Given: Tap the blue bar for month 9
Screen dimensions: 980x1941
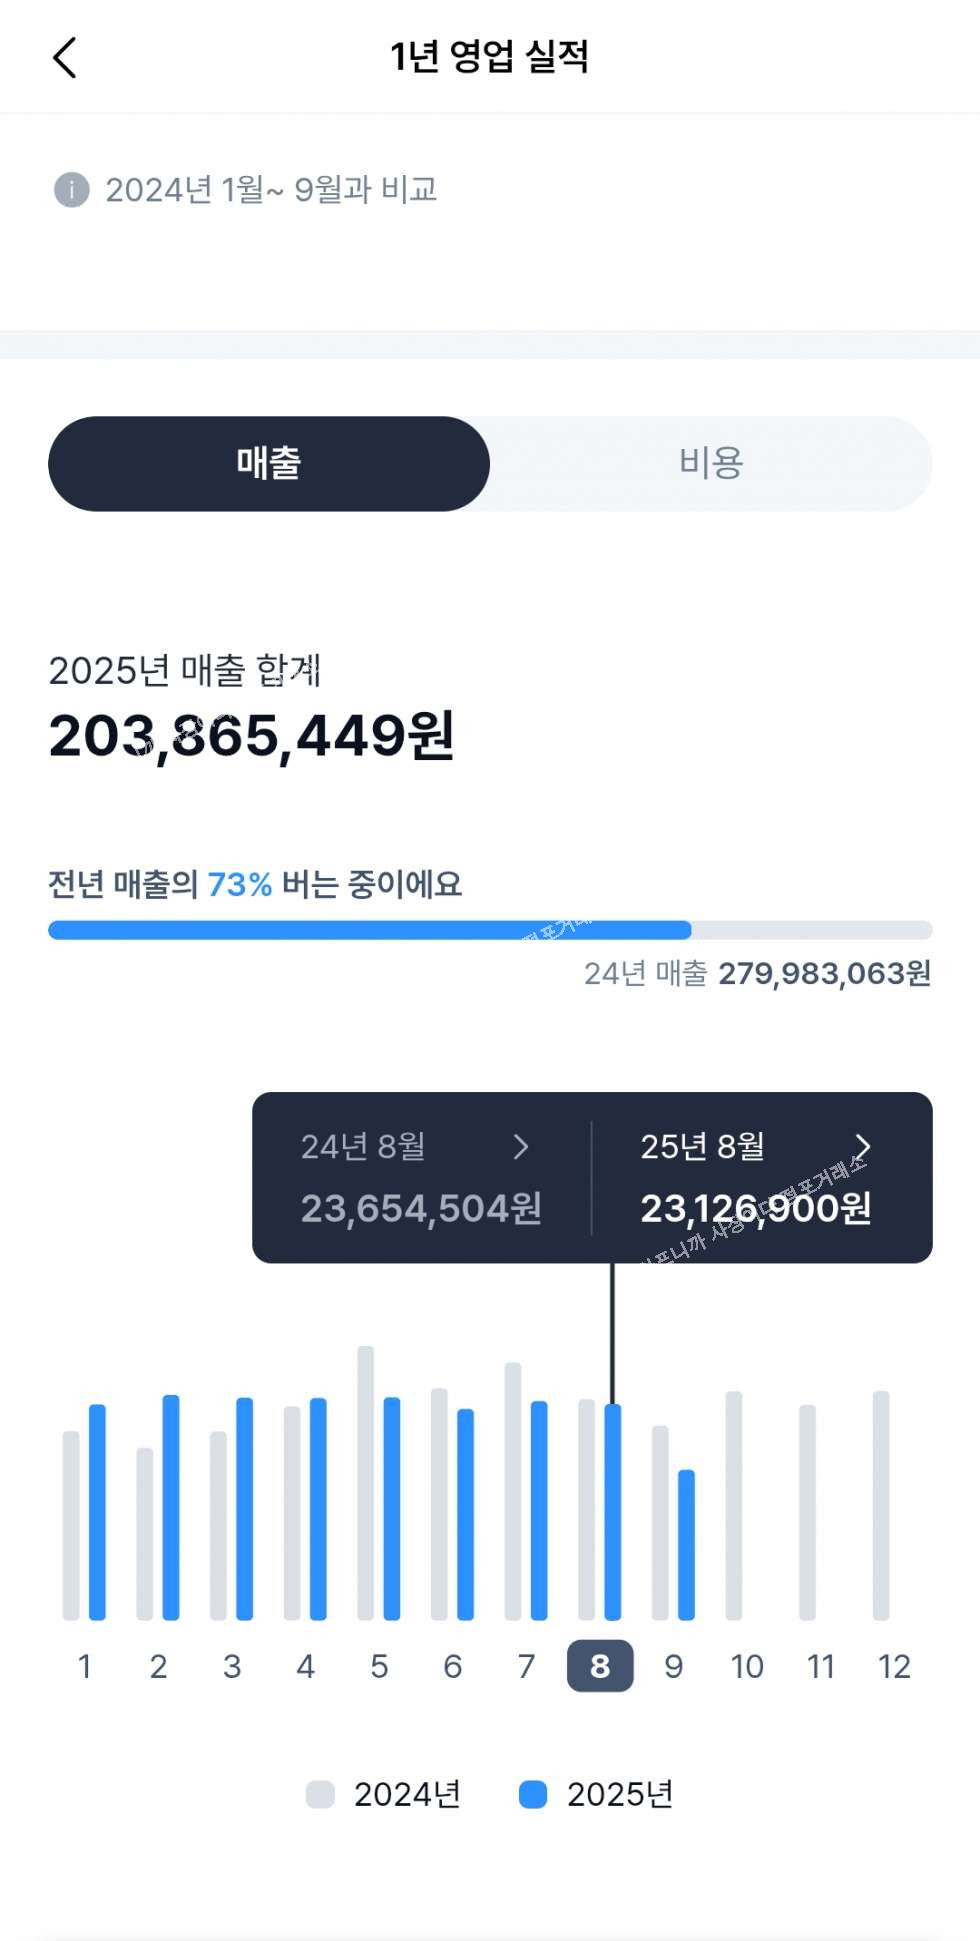Looking at the screenshot, I should (686, 1544).
